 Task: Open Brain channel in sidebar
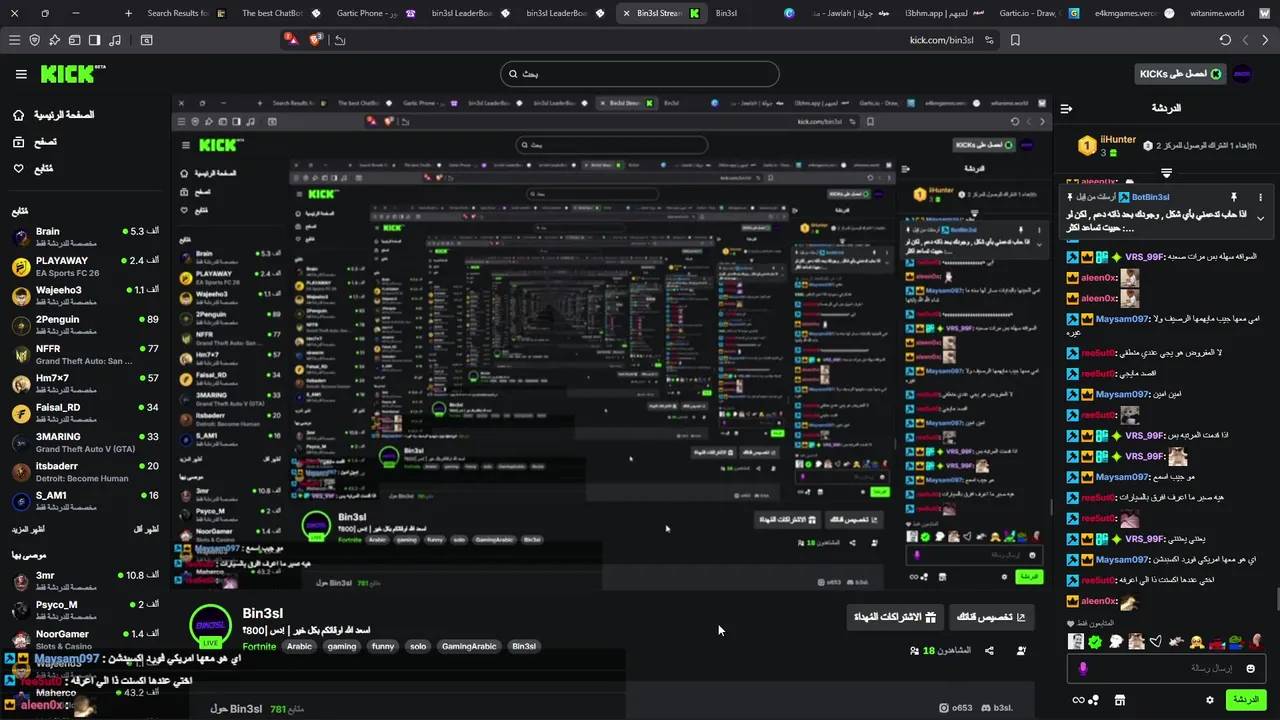pos(85,237)
